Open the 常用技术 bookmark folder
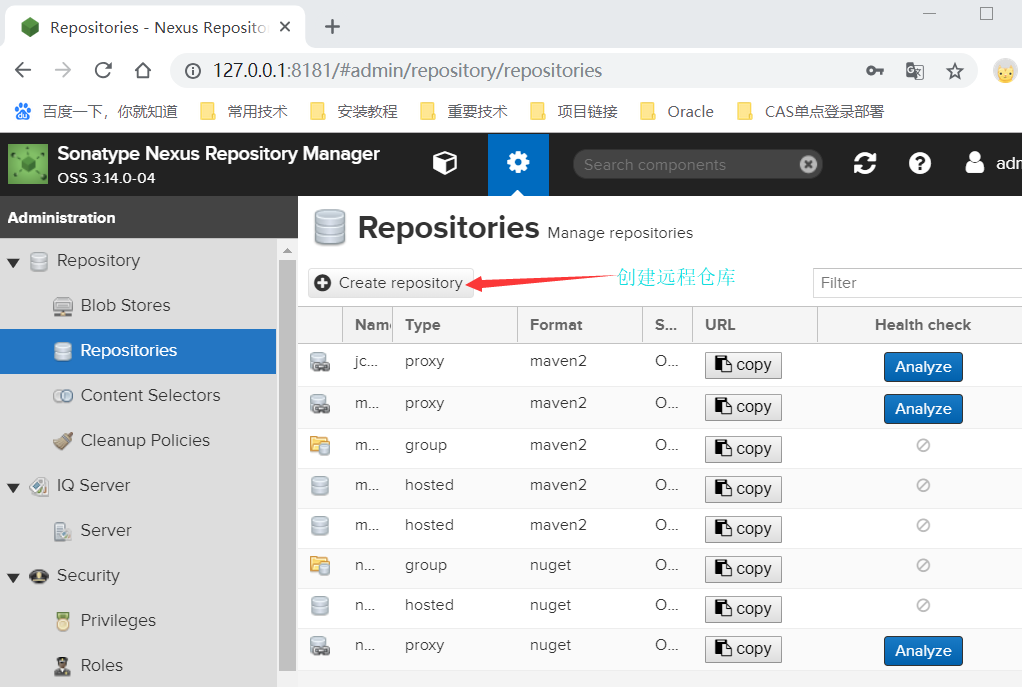 pos(244,111)
